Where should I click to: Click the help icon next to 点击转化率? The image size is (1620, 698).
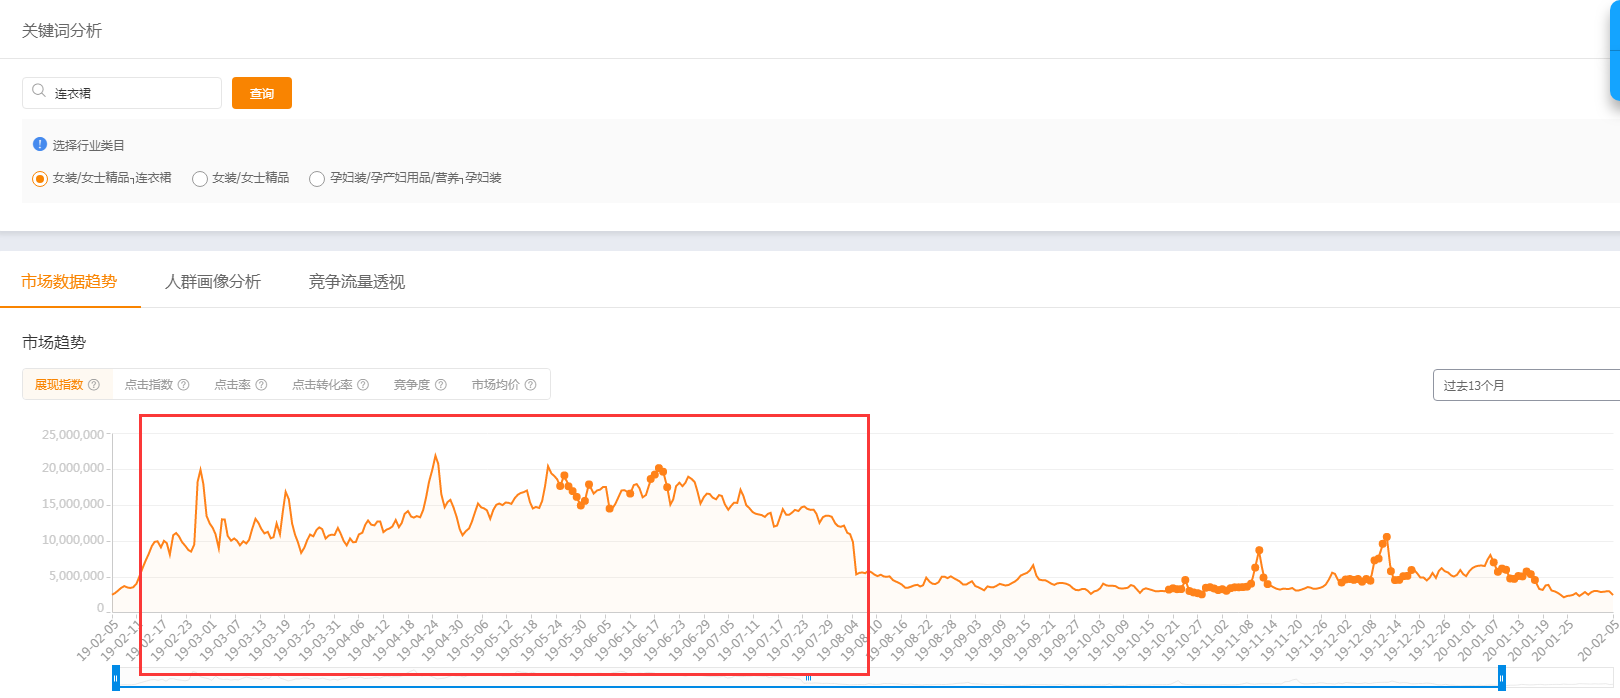pyautogui.click(x=363, y=385)
